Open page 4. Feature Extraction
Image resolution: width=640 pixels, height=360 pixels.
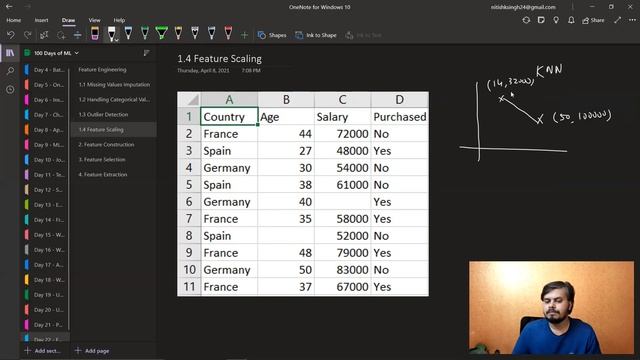113,174
